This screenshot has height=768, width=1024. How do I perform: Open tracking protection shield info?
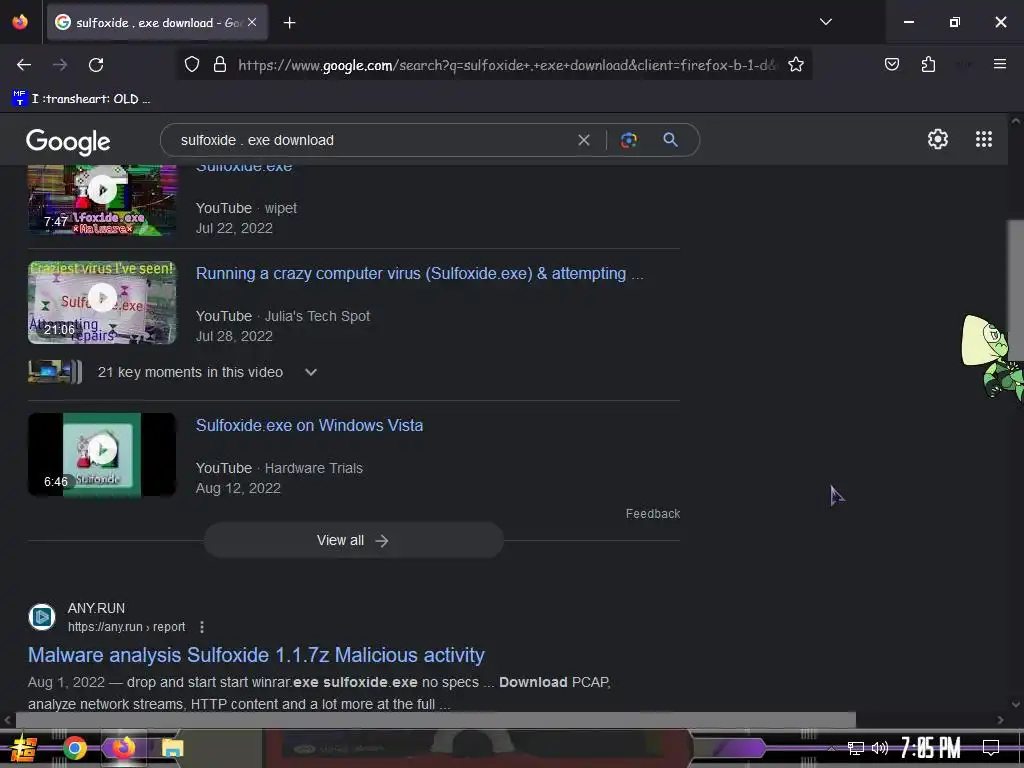[191, 65]
